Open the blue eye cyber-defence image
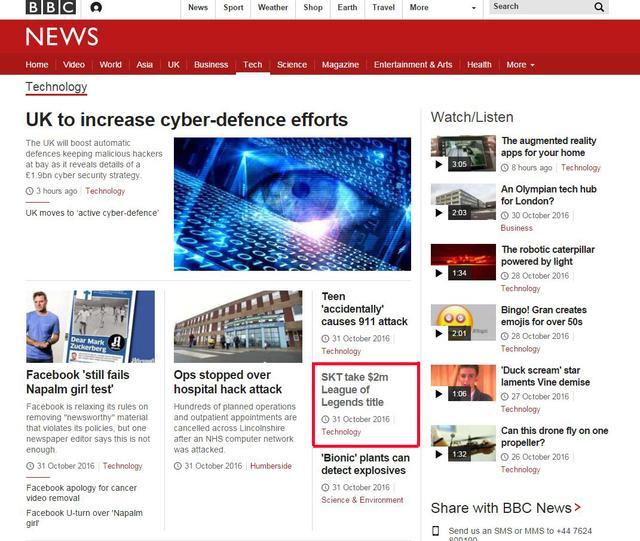 [292, 204]
